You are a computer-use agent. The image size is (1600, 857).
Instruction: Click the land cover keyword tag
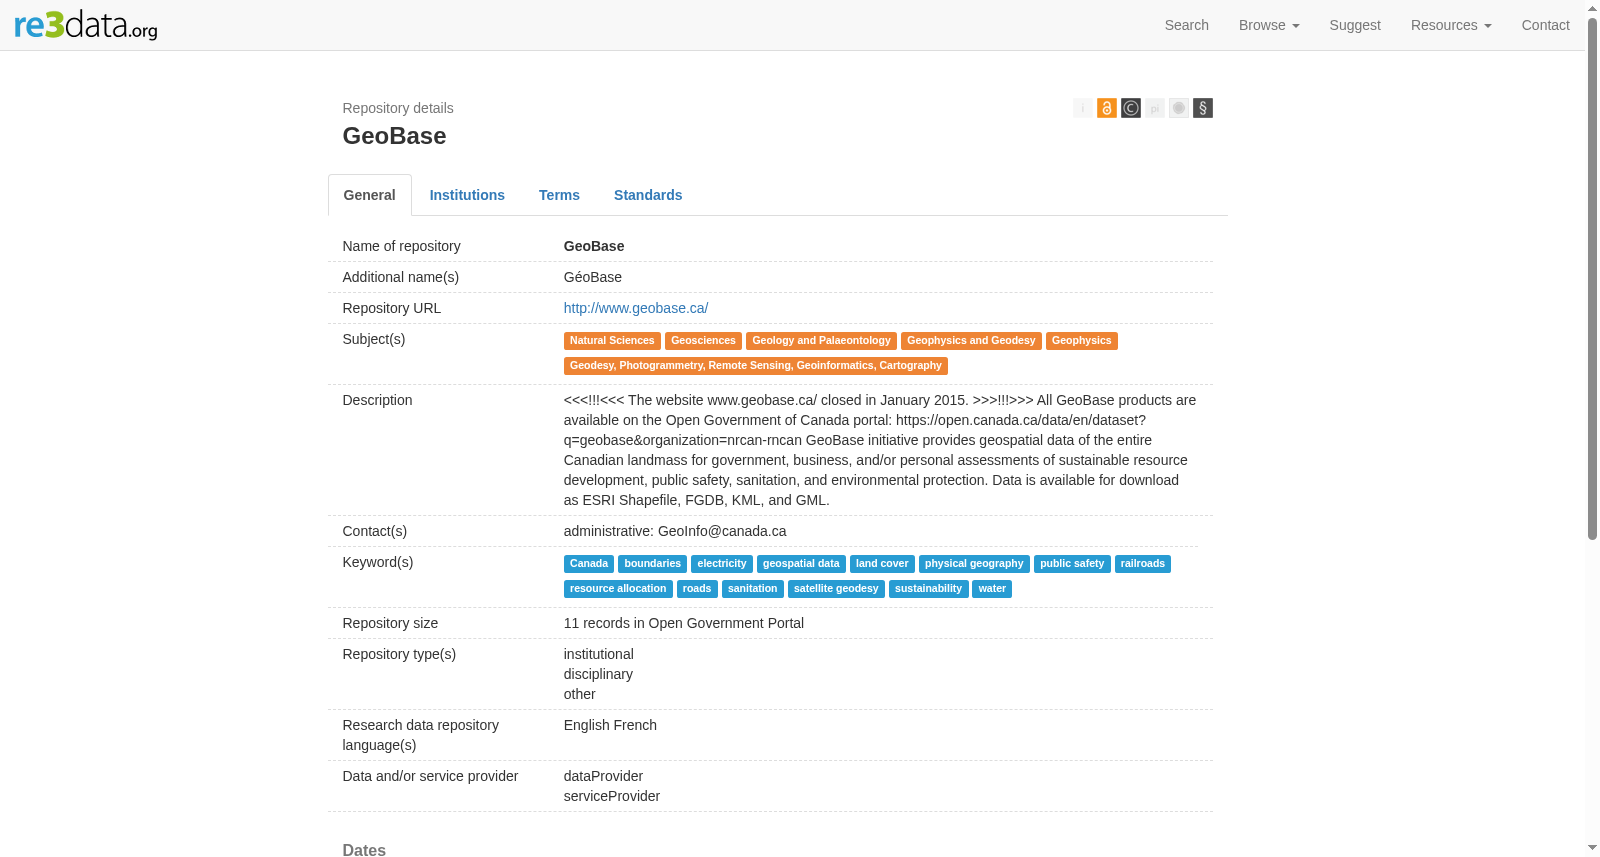coord(882,564)
